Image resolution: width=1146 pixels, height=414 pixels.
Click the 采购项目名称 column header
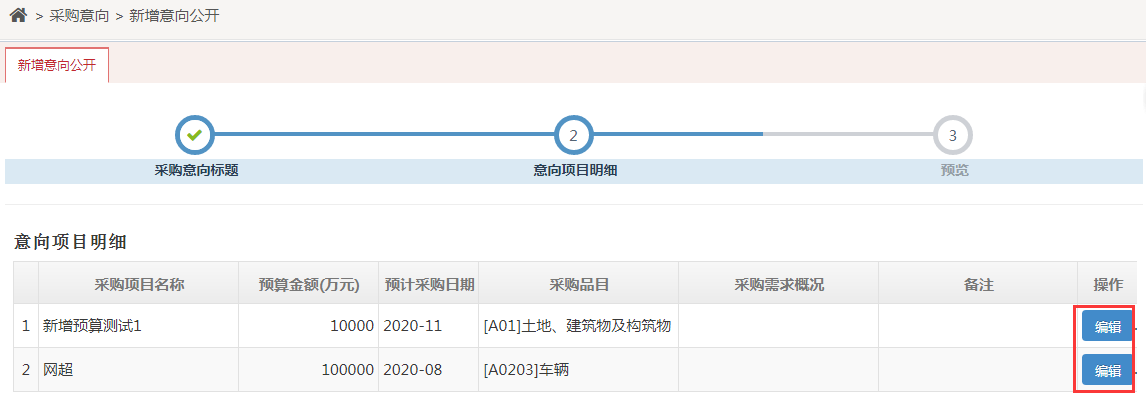(139, 284)
